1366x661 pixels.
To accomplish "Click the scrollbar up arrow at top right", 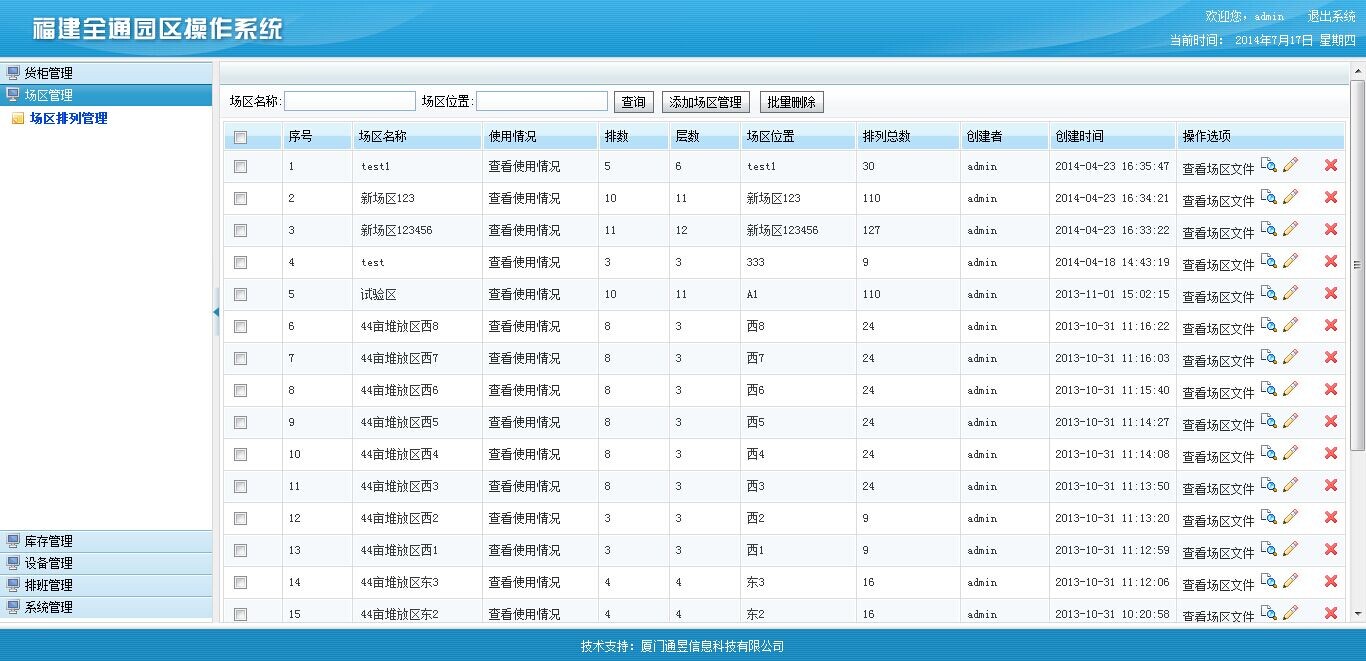I will [x=1357, y=73].
